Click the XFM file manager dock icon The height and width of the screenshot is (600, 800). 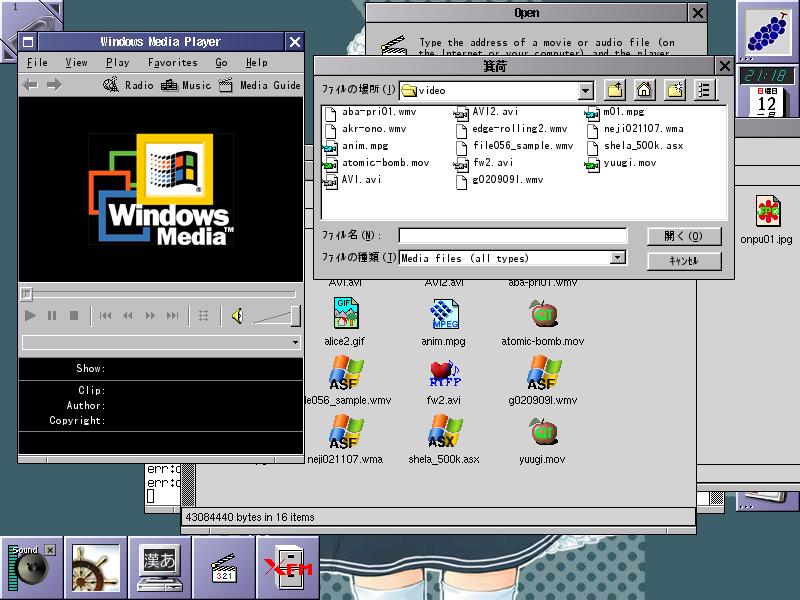(288, 568)
